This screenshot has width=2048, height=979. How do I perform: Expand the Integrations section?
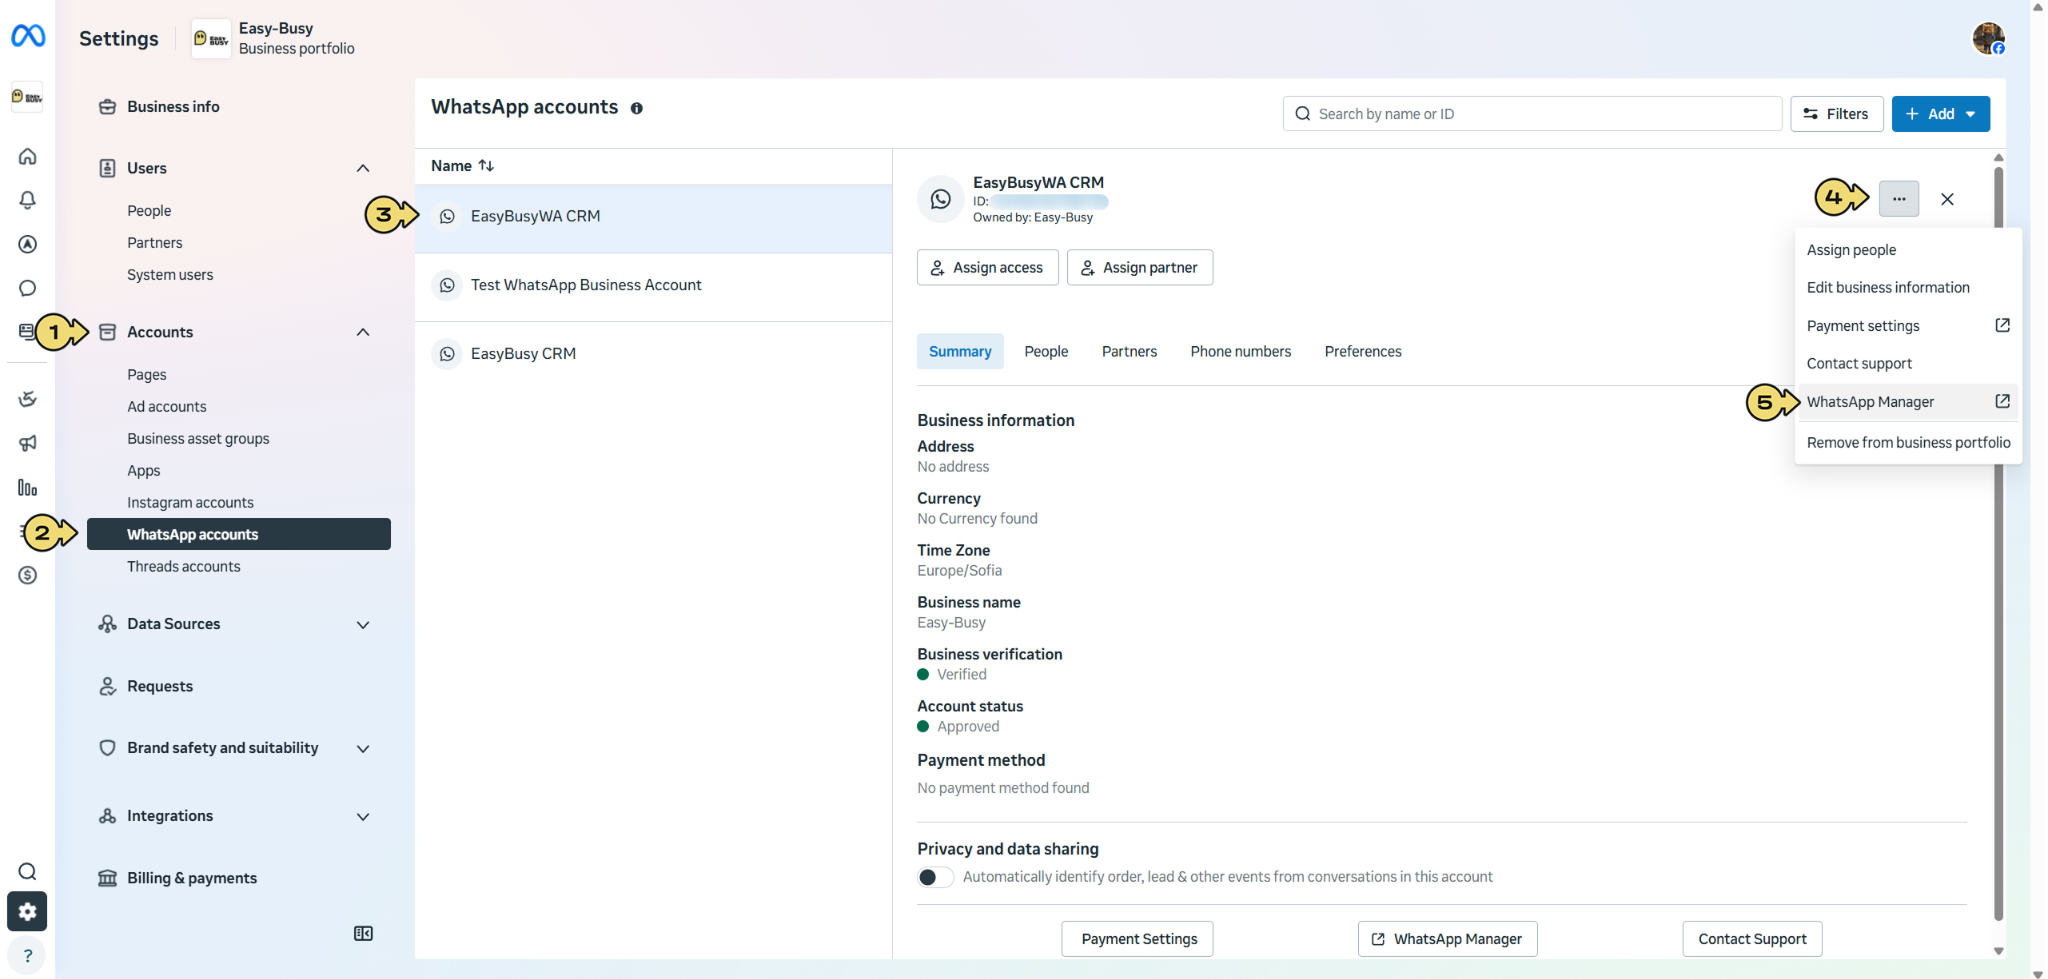(x=363, y=816)
